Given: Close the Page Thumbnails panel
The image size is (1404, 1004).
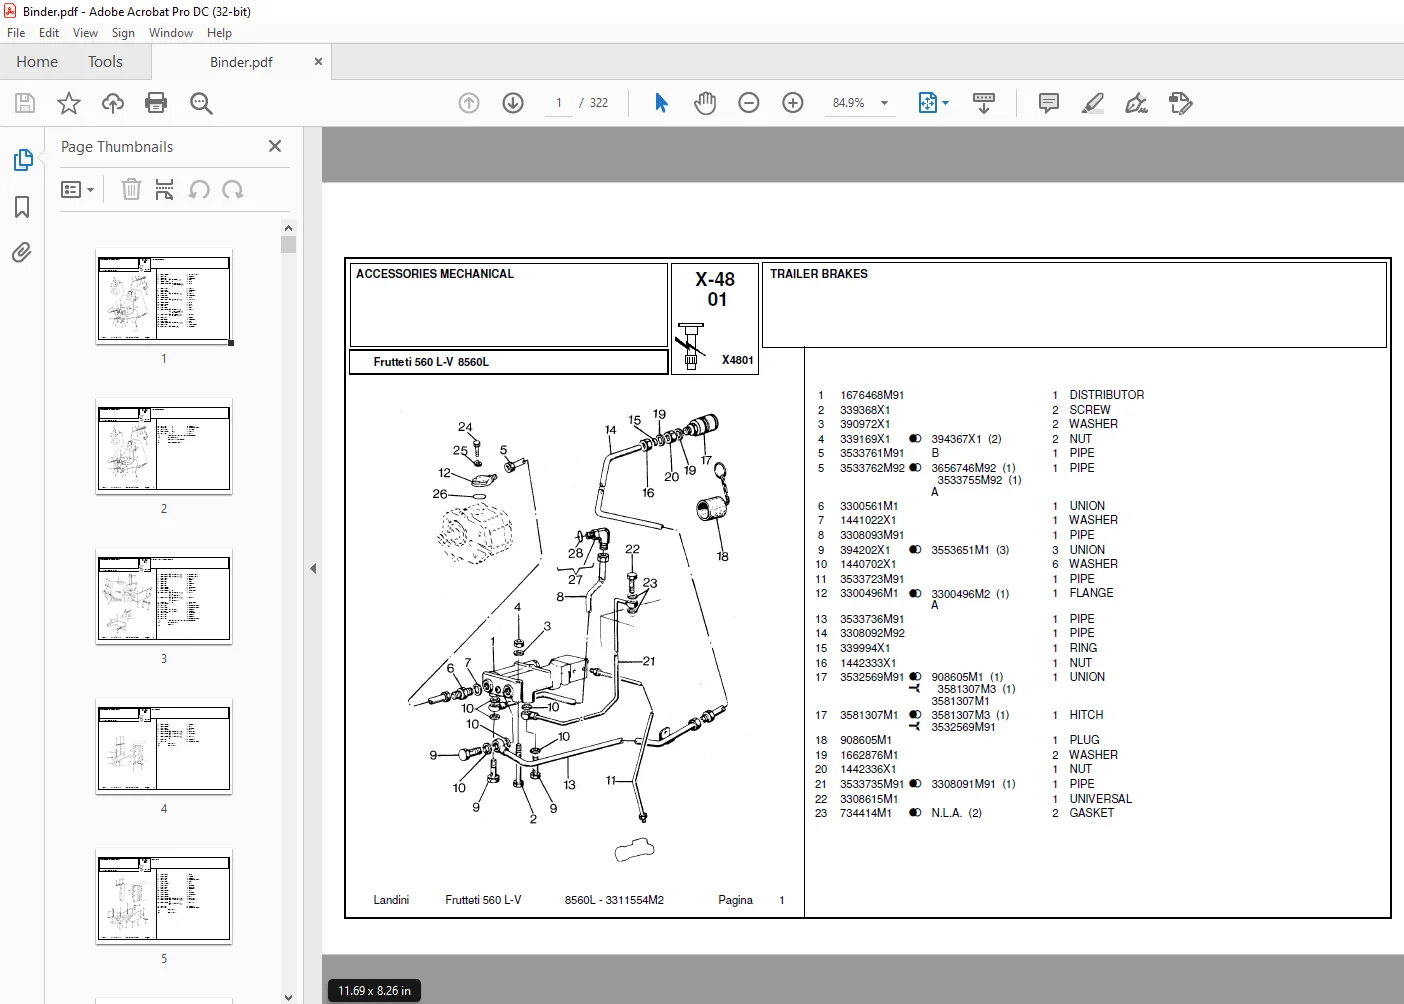Looking at the screenshot, I should click(x=275, y=146).
